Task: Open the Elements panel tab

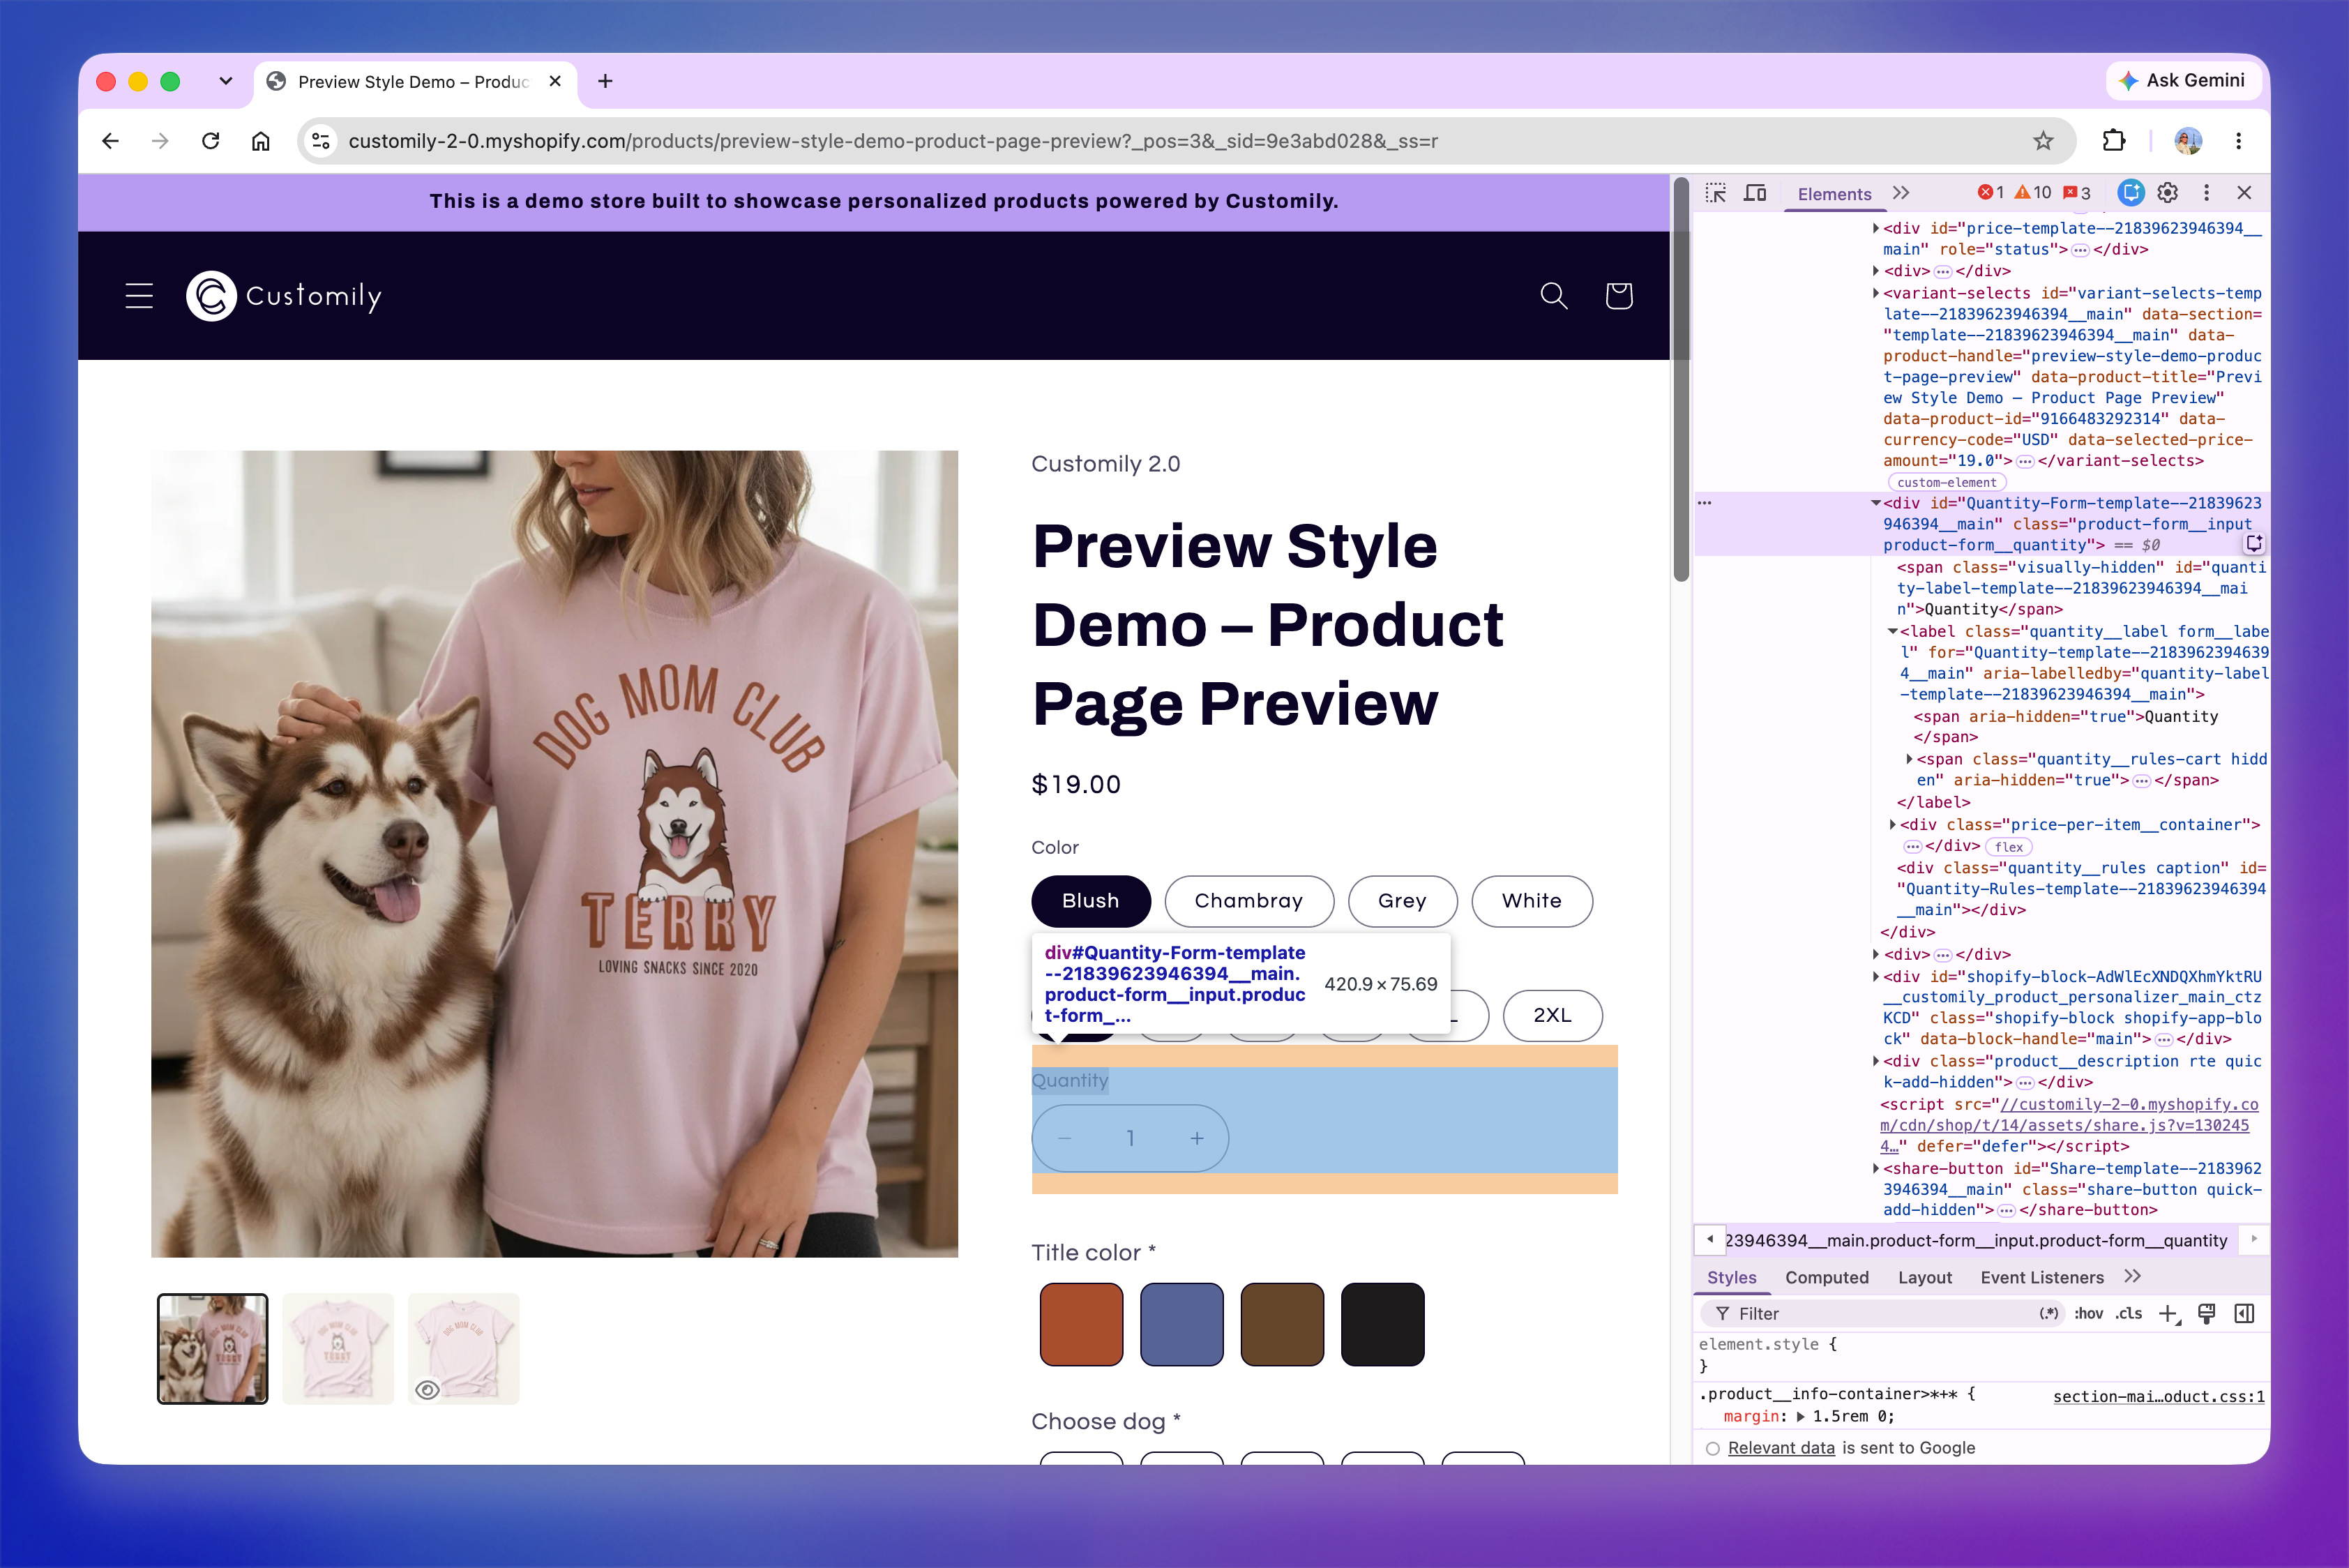Action: pos(1834,194)
